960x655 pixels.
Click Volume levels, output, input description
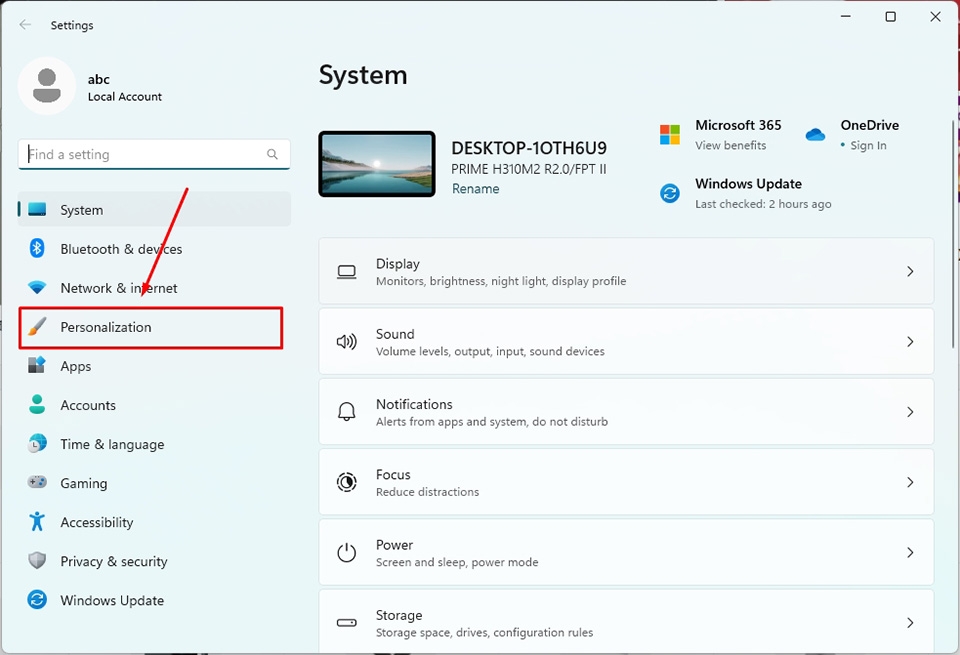pos(490,351)
